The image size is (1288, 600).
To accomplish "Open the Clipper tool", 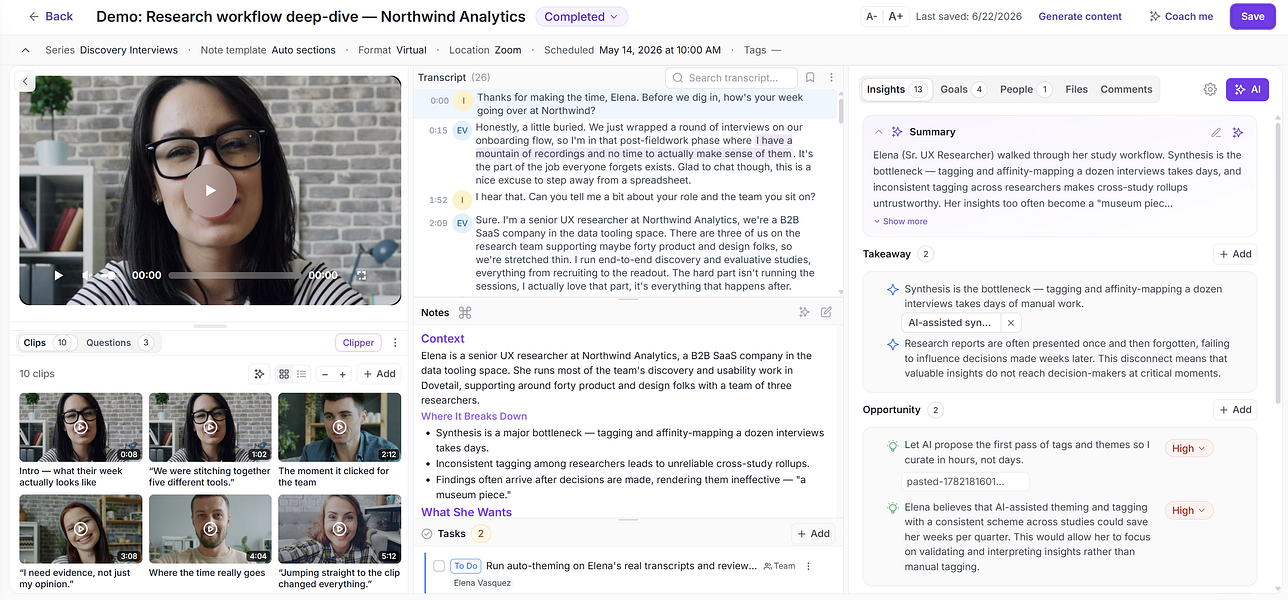I will (x=358, y=343).
